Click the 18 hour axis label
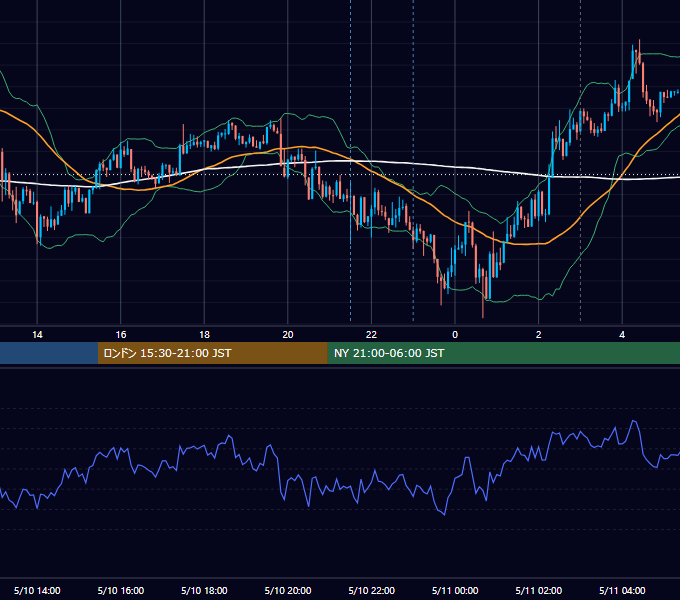 pyautogui.click(x=204, y=335)
